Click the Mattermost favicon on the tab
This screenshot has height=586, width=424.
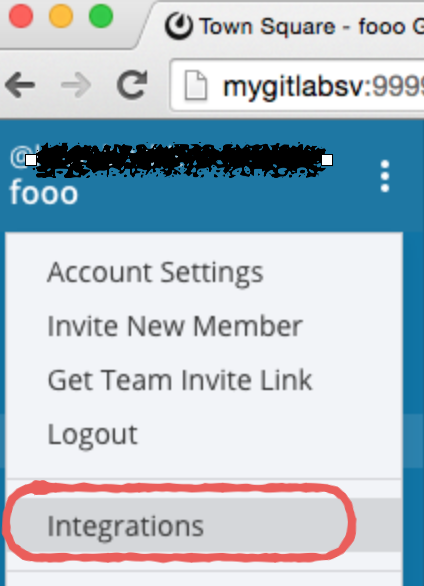[x=179, y=26]
